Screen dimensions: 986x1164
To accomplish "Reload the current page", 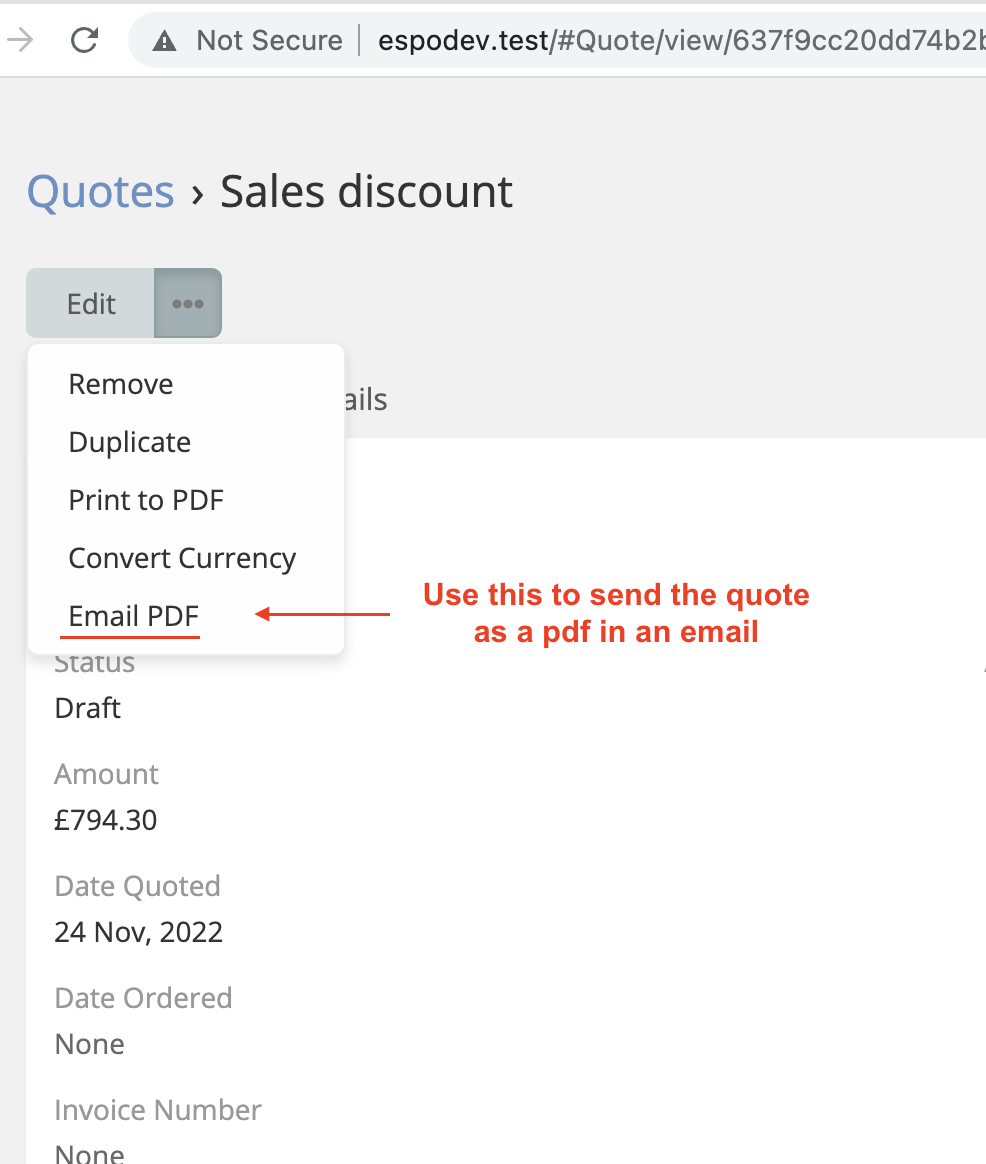I will [84, 40].
